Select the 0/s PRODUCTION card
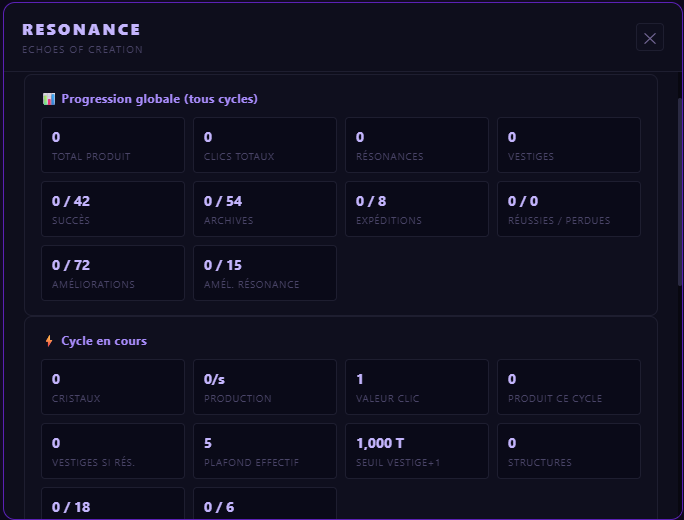Image resolution: width=684 pixels, height=520 pixels. (265, 387)
